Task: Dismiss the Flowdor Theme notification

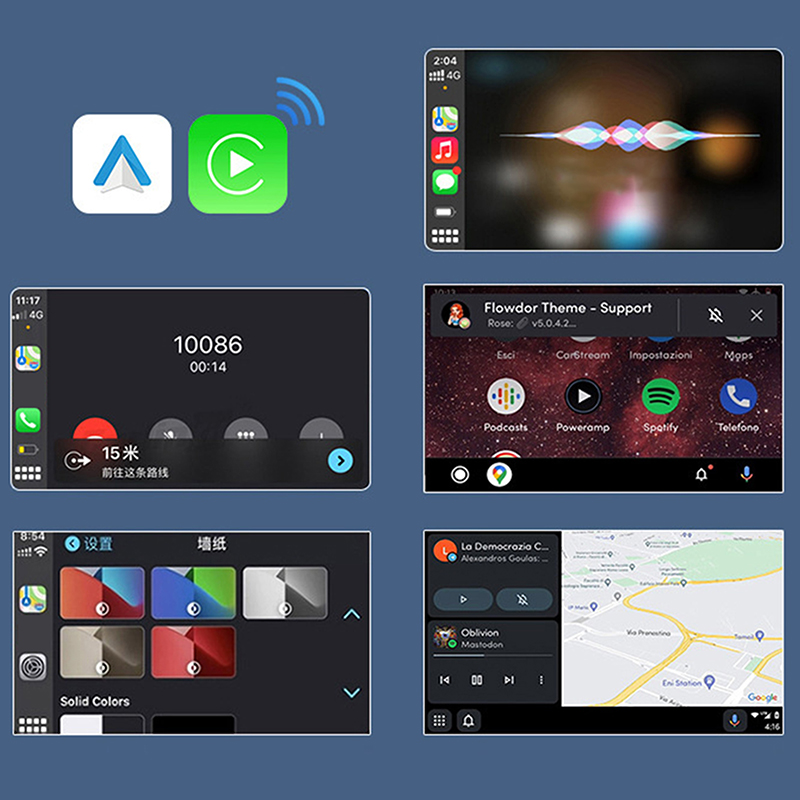Action: click(756, 315)
